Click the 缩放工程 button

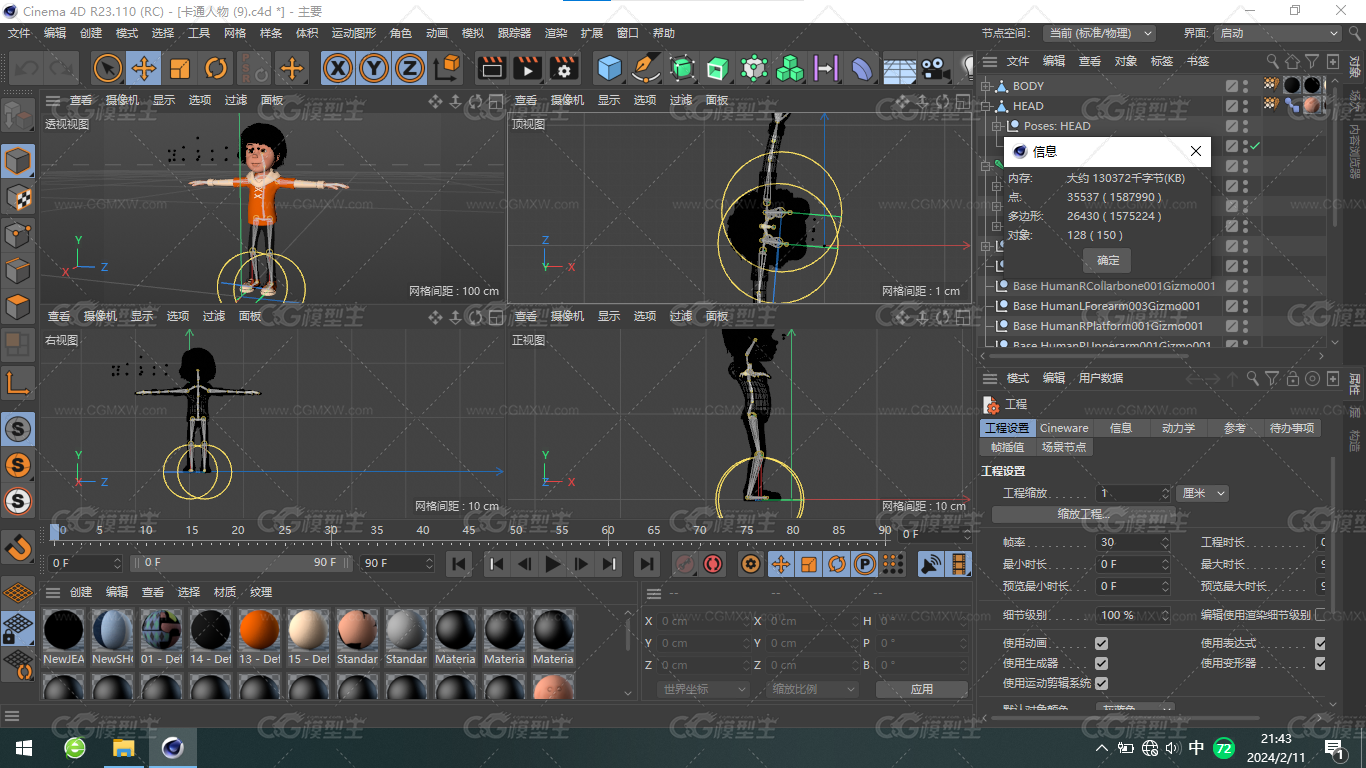click(1084, 514)
